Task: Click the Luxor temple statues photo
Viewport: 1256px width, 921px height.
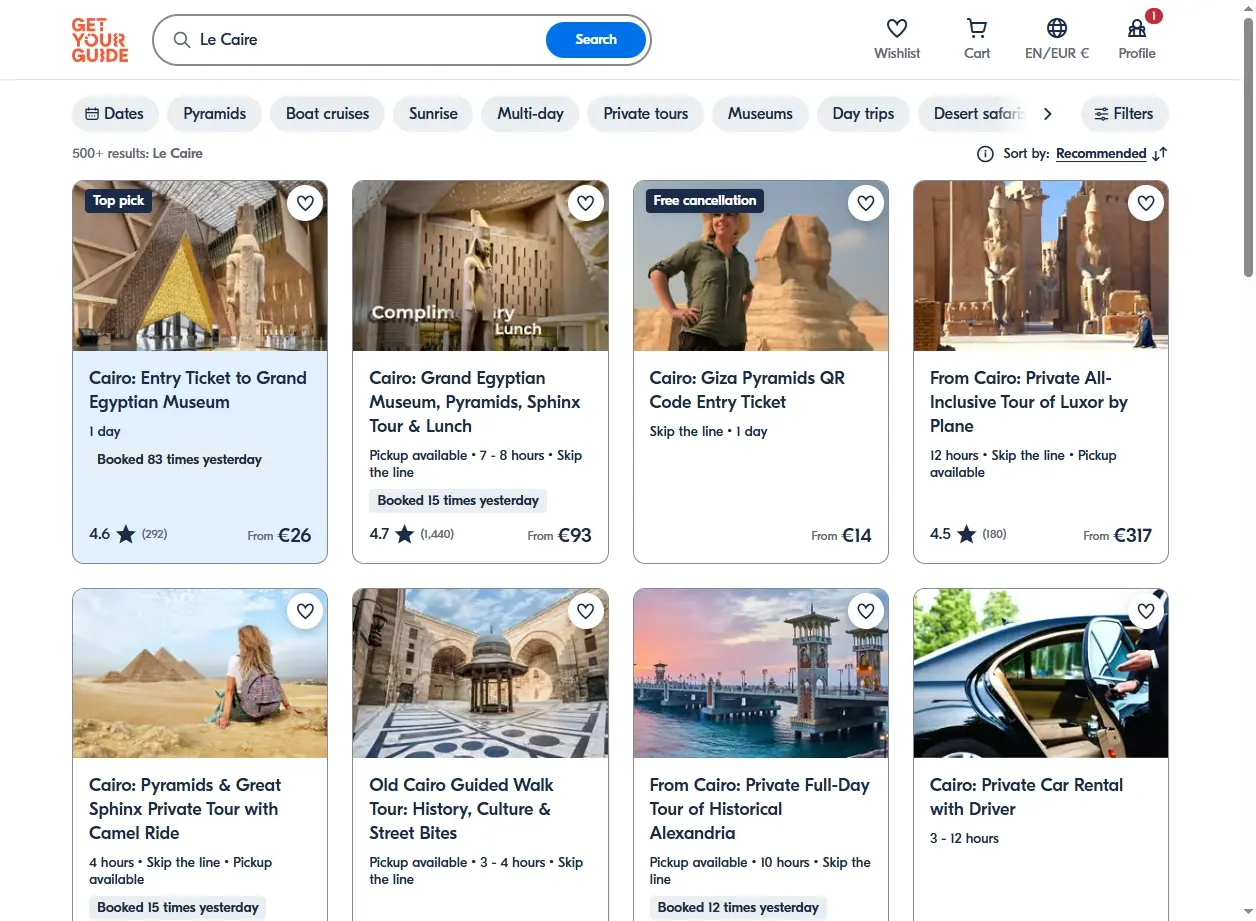Action: (x=1040, y=266)
